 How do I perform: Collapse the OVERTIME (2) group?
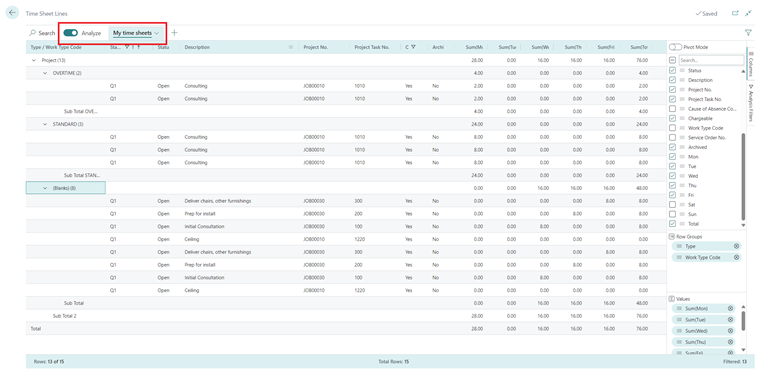click(45, 73)
